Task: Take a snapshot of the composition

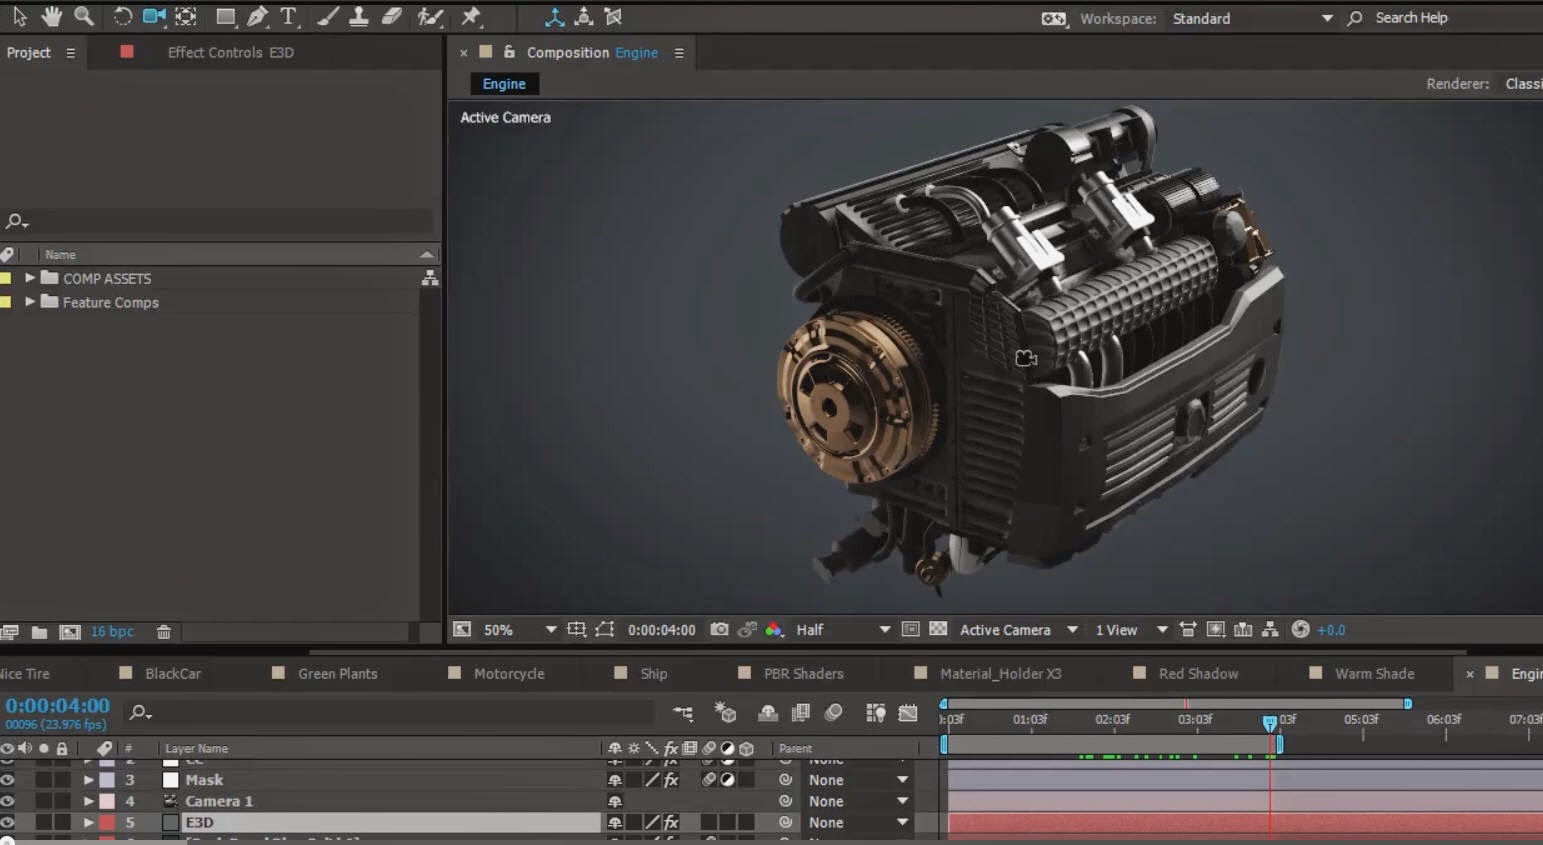Action: tap(718, 630)
